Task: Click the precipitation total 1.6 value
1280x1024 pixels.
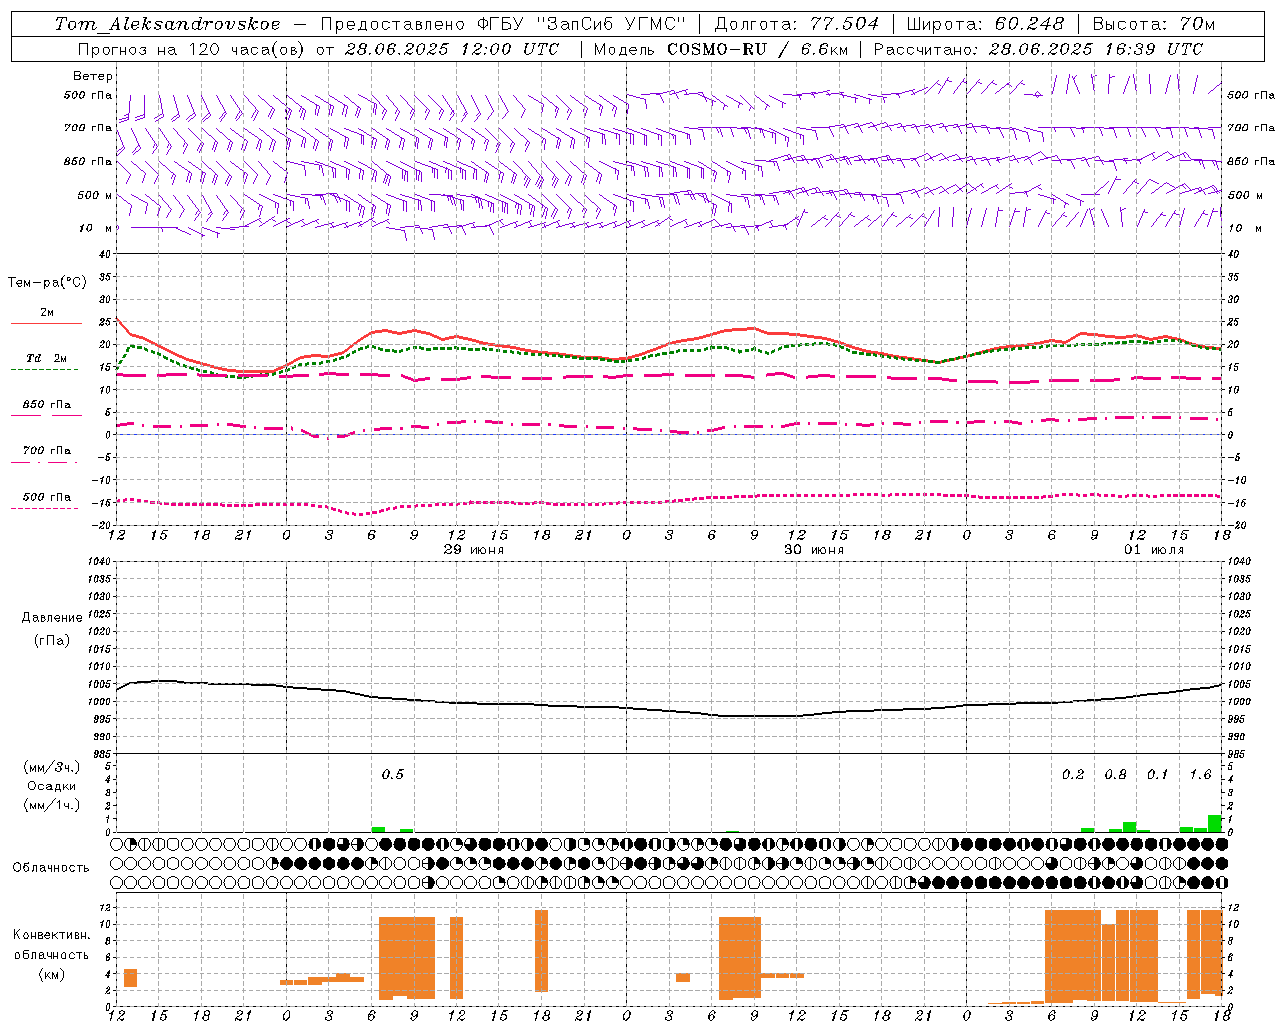Action: [1200, 774]
